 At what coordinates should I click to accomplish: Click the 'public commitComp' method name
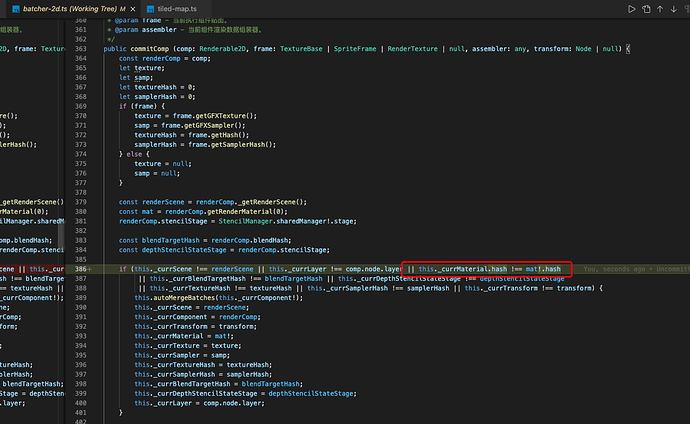(x=150, y=49)
